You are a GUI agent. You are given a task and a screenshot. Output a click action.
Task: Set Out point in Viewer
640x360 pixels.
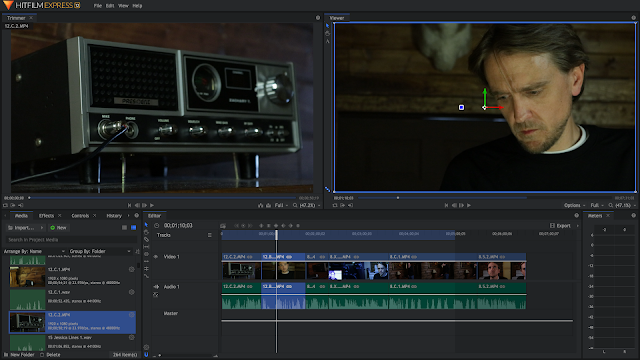pos(350,205)
